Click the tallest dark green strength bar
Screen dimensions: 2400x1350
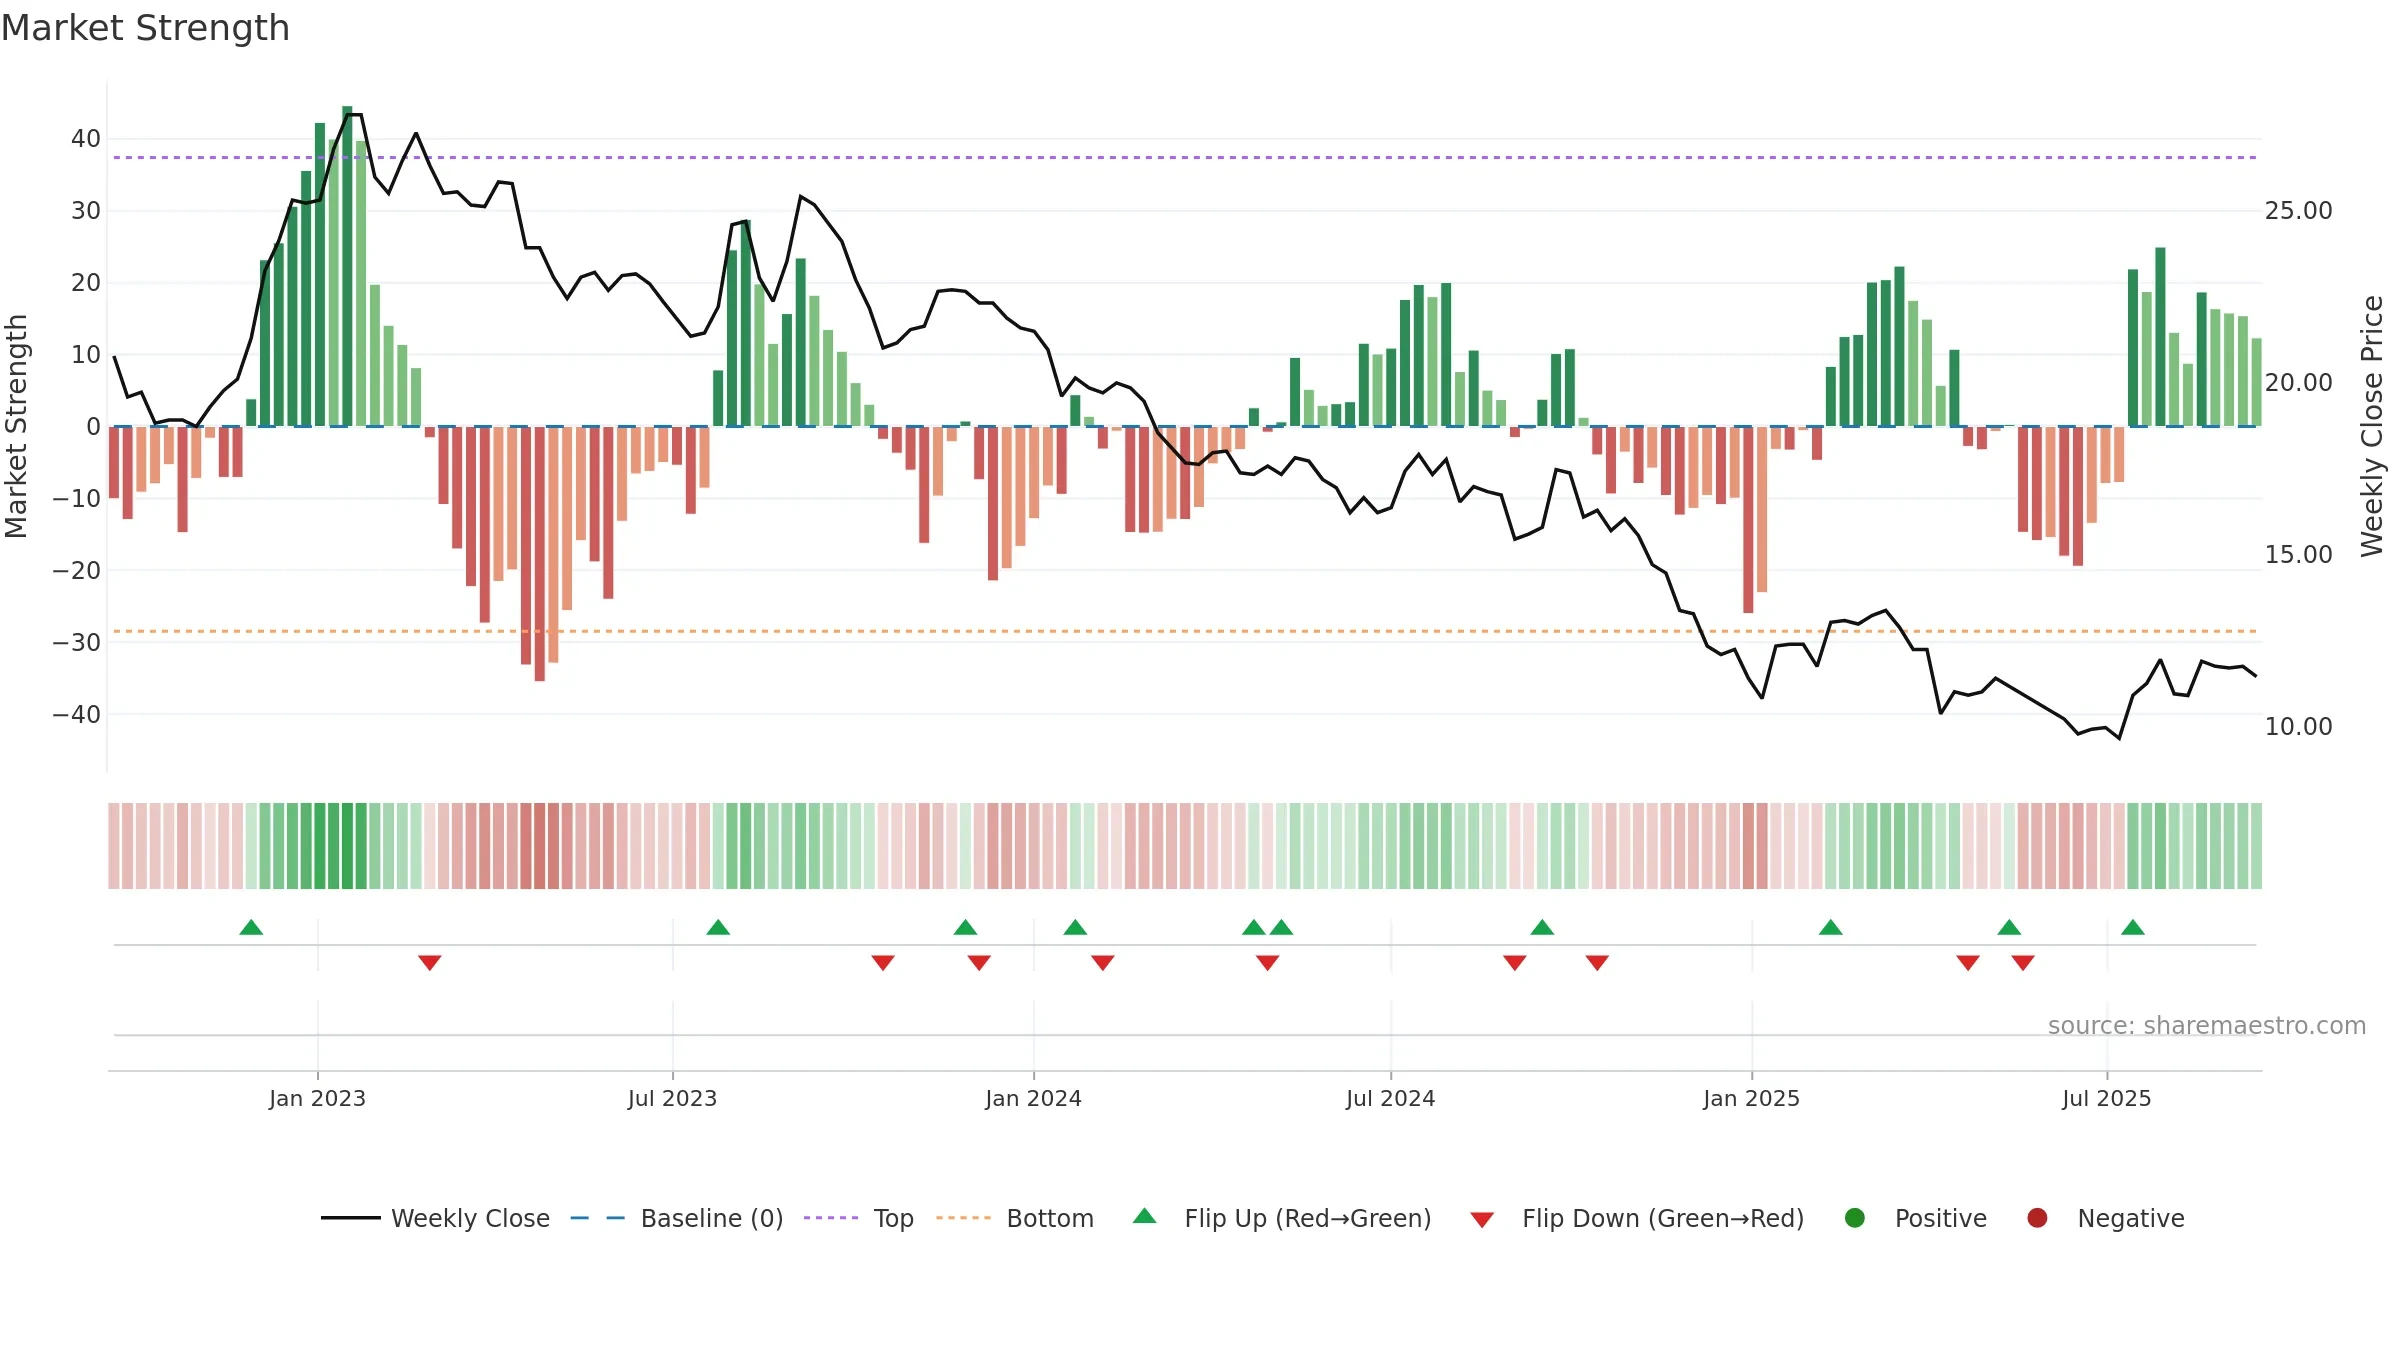point(347,266)
